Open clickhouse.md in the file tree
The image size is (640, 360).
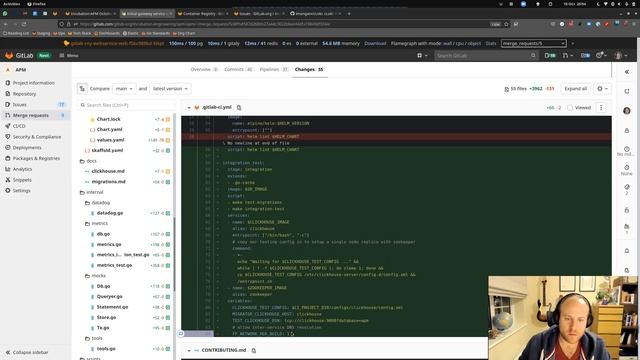[x=108, y=171]
